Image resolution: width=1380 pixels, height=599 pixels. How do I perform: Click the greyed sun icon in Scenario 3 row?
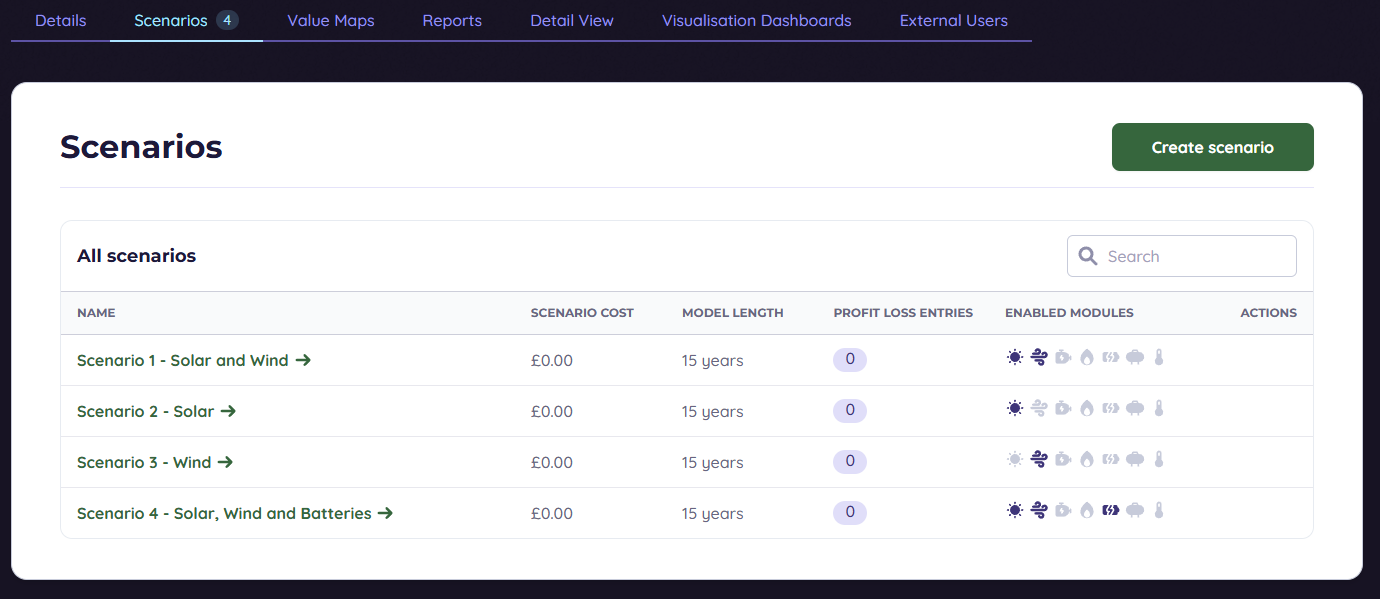click(1015, 460)
